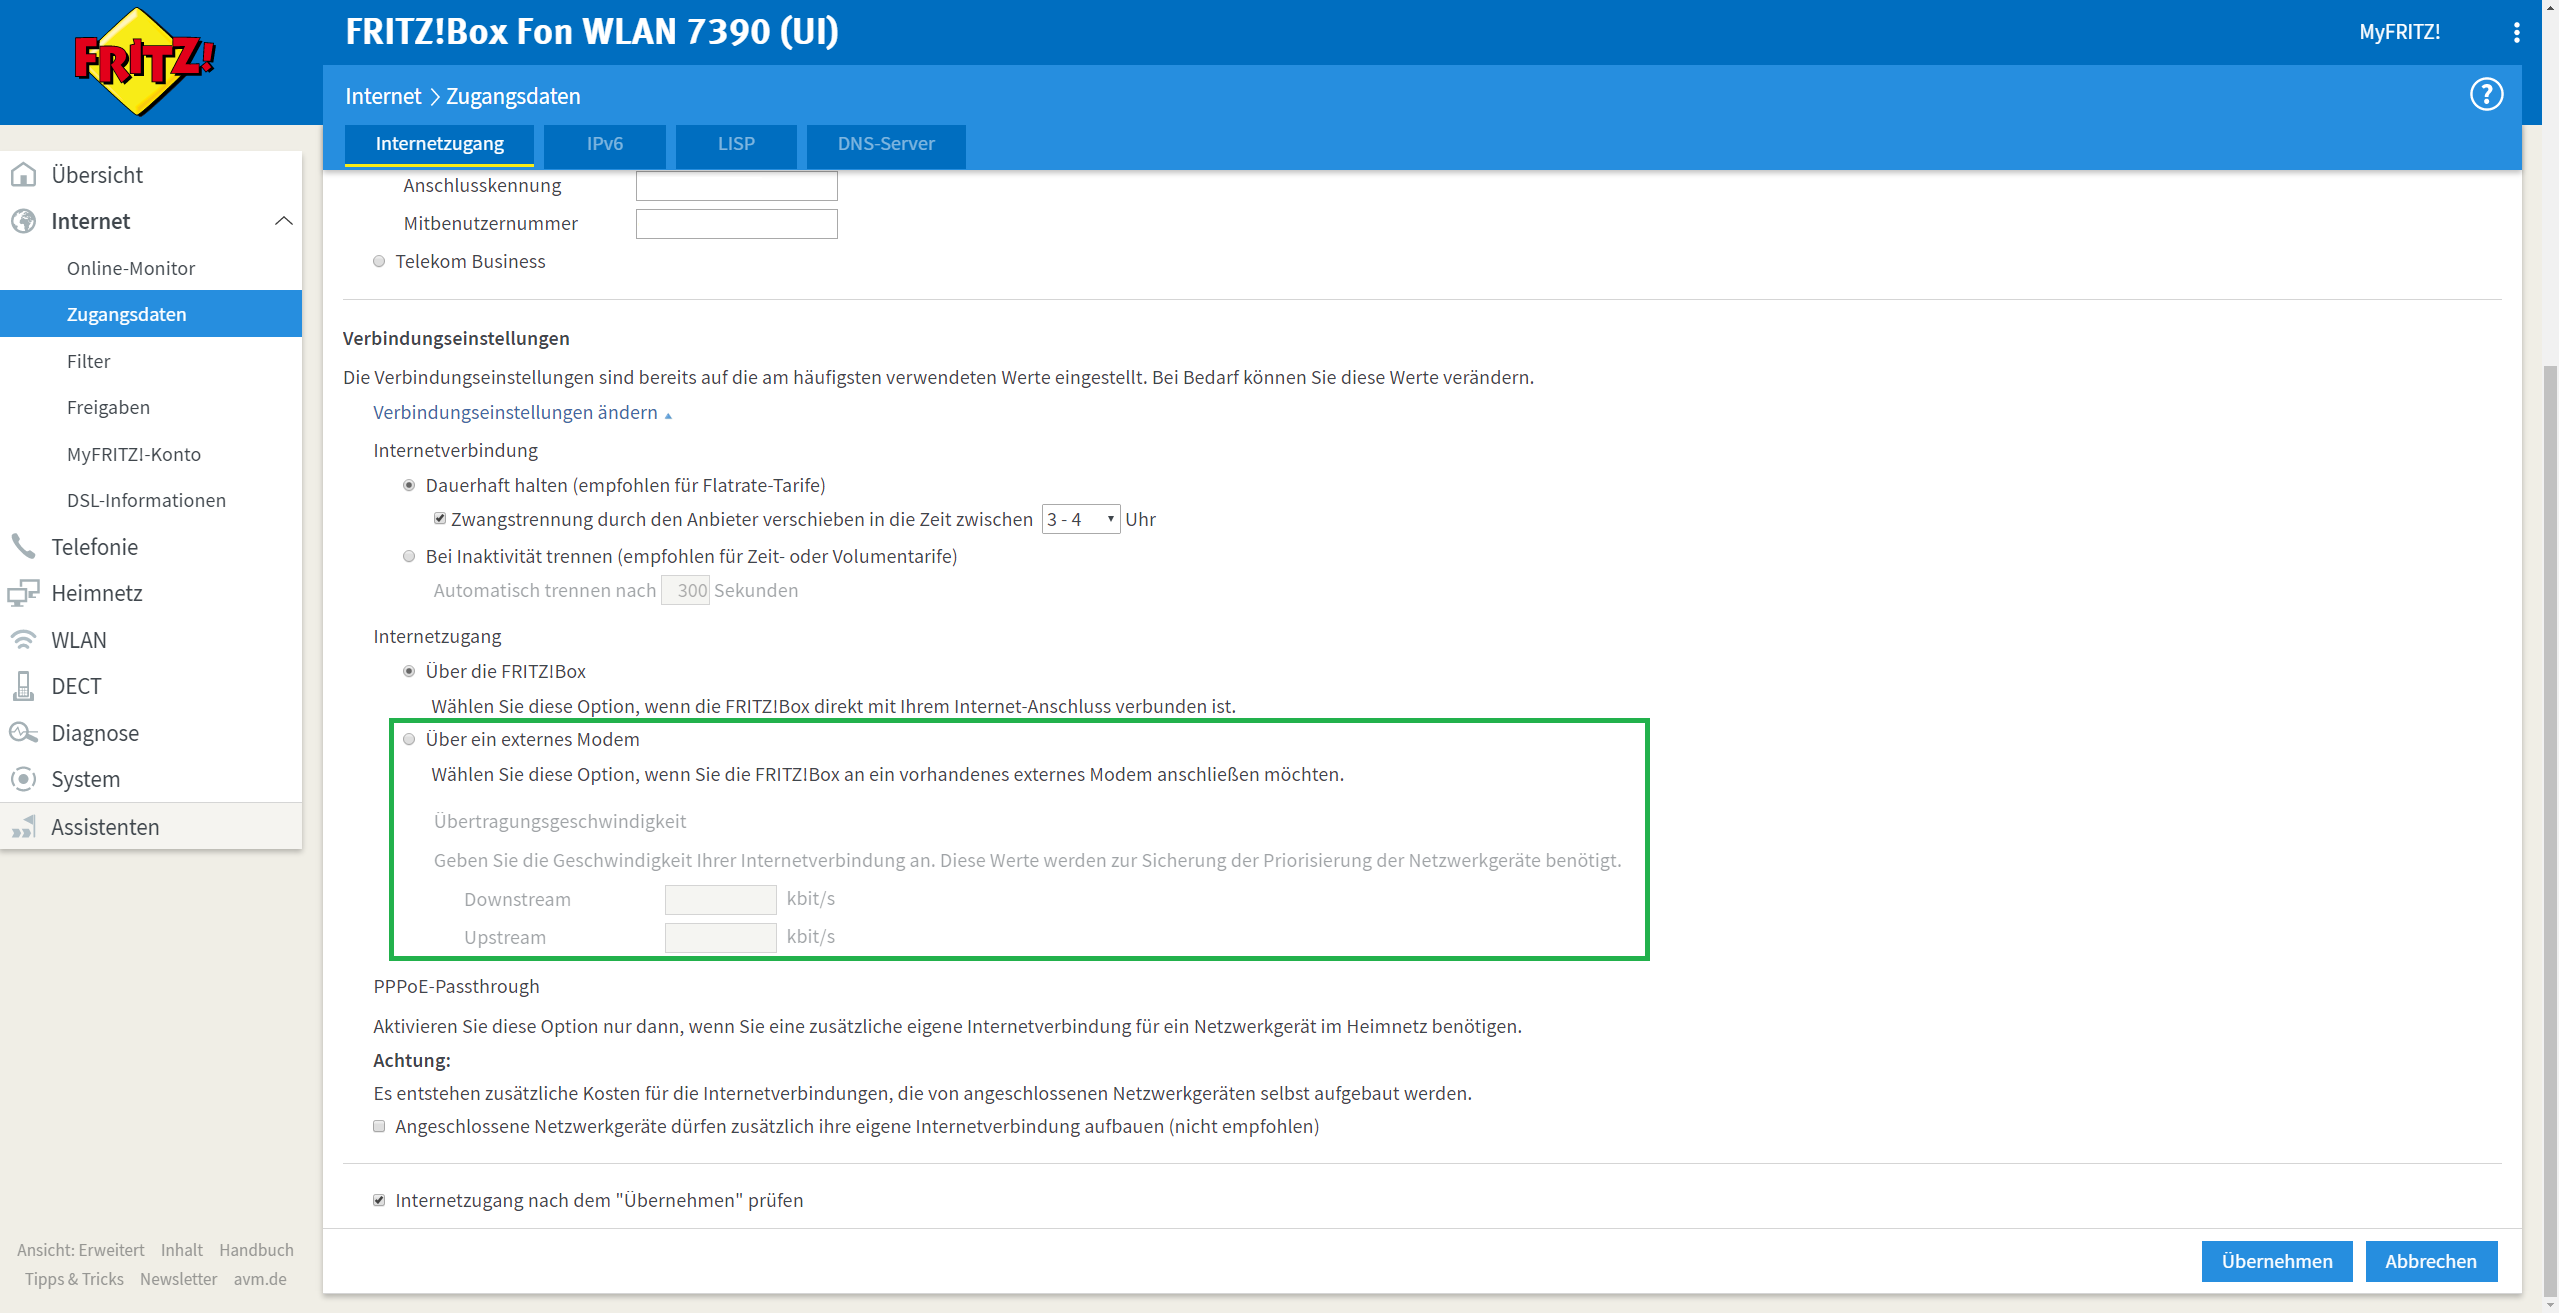This screenshot has height=1313, width=2560.
Task: Enable PPPoE passthrough 'Angeschlossene Netzwerkgeräte' checkbox
Action: click(x=379, y=1127)
